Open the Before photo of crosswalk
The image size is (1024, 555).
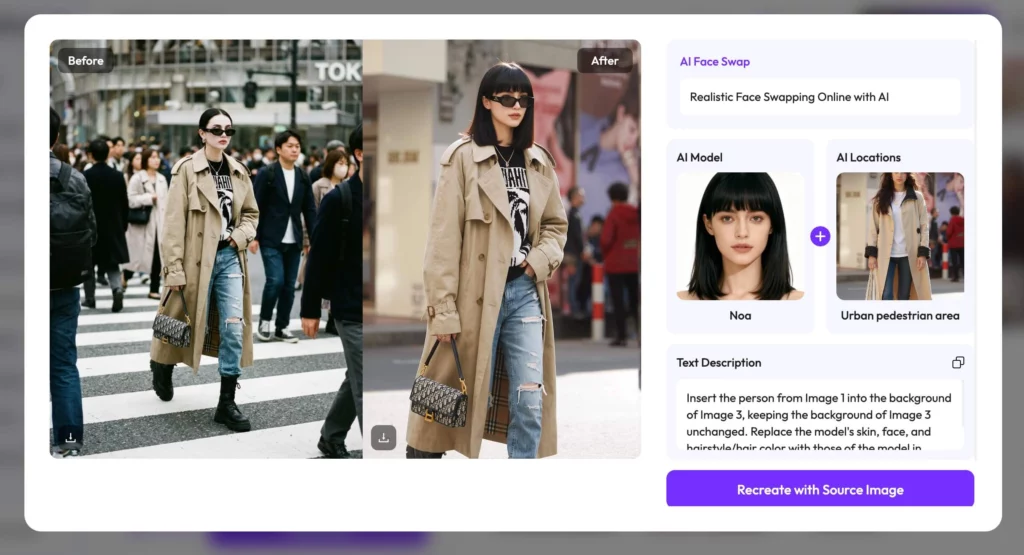tap(206, 249)
